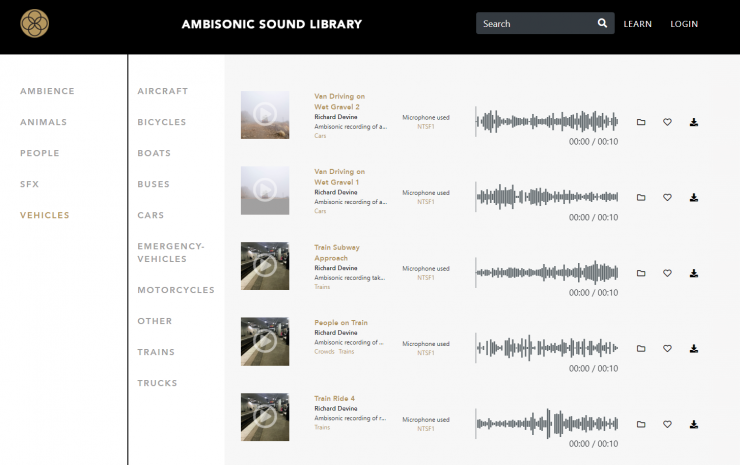Select the Emergency-Vehicles subcategory
The width and height of the screenshot is (740, 465).
click(170, 252)
